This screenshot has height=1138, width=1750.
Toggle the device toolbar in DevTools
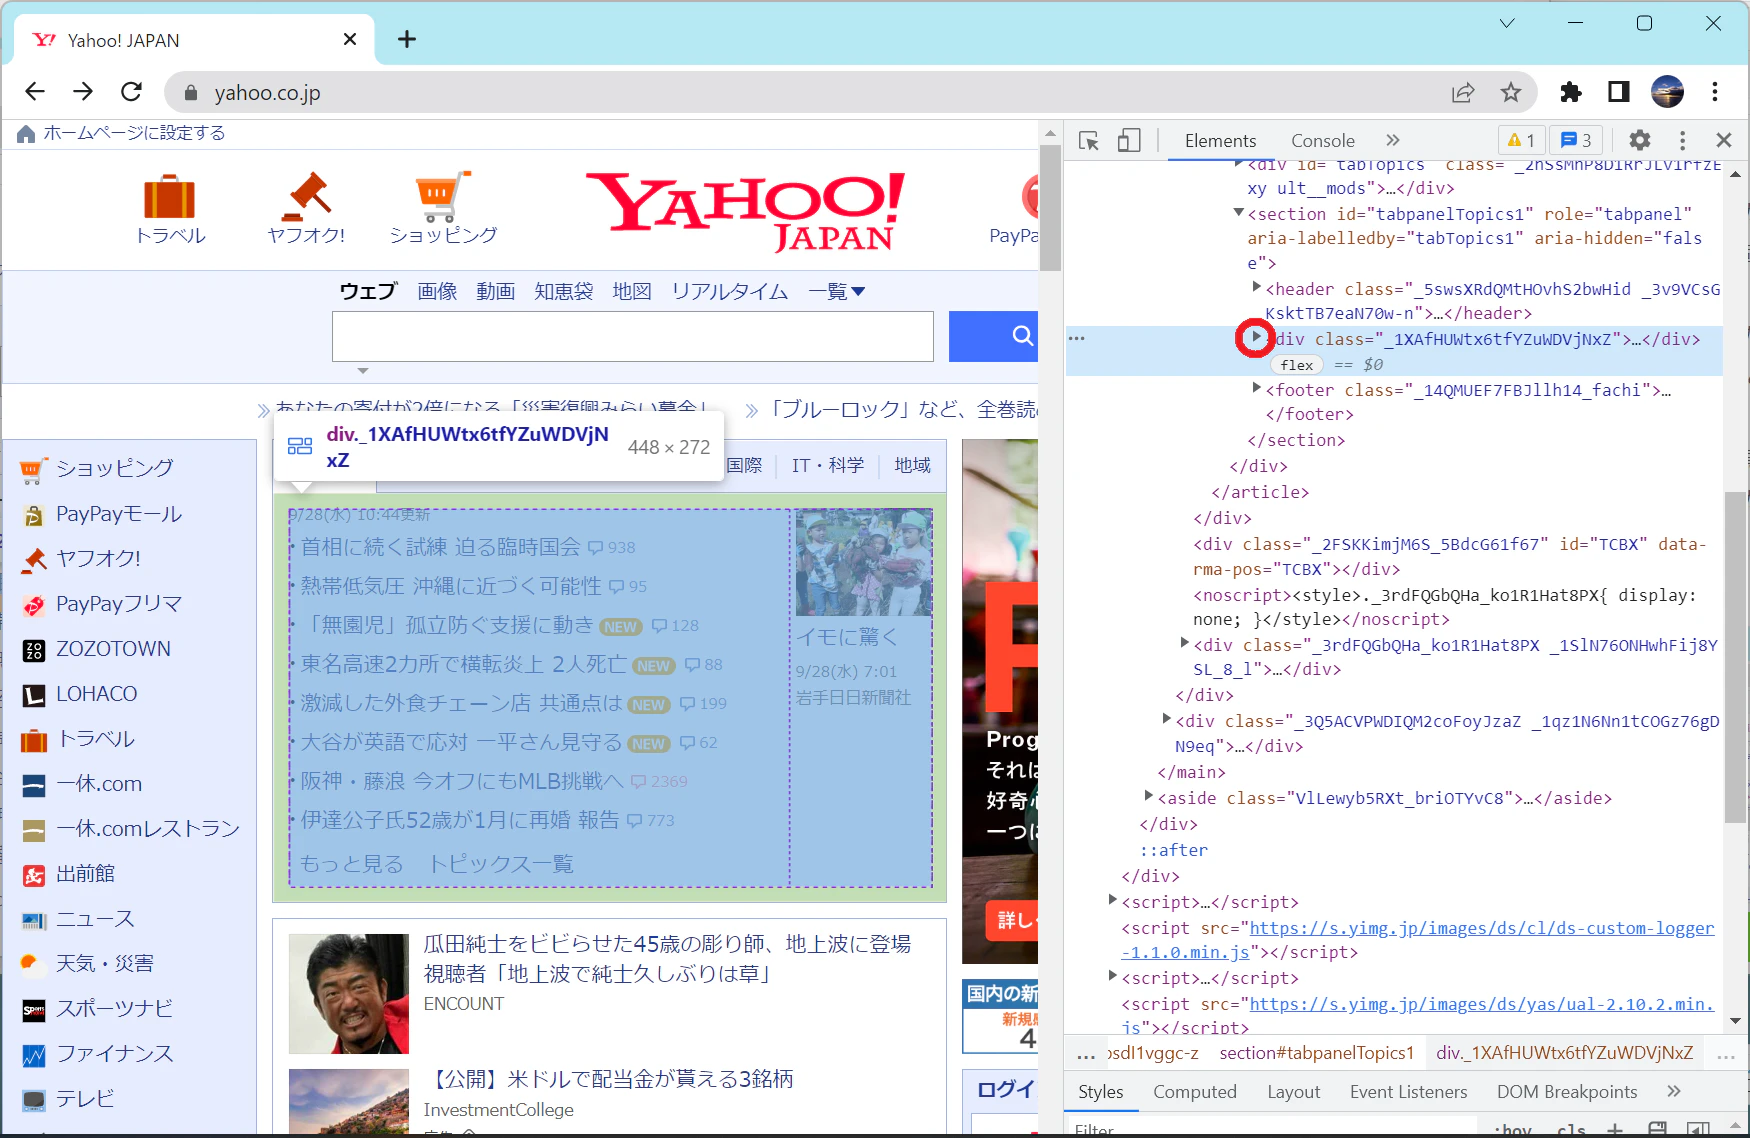[1129, 141]
